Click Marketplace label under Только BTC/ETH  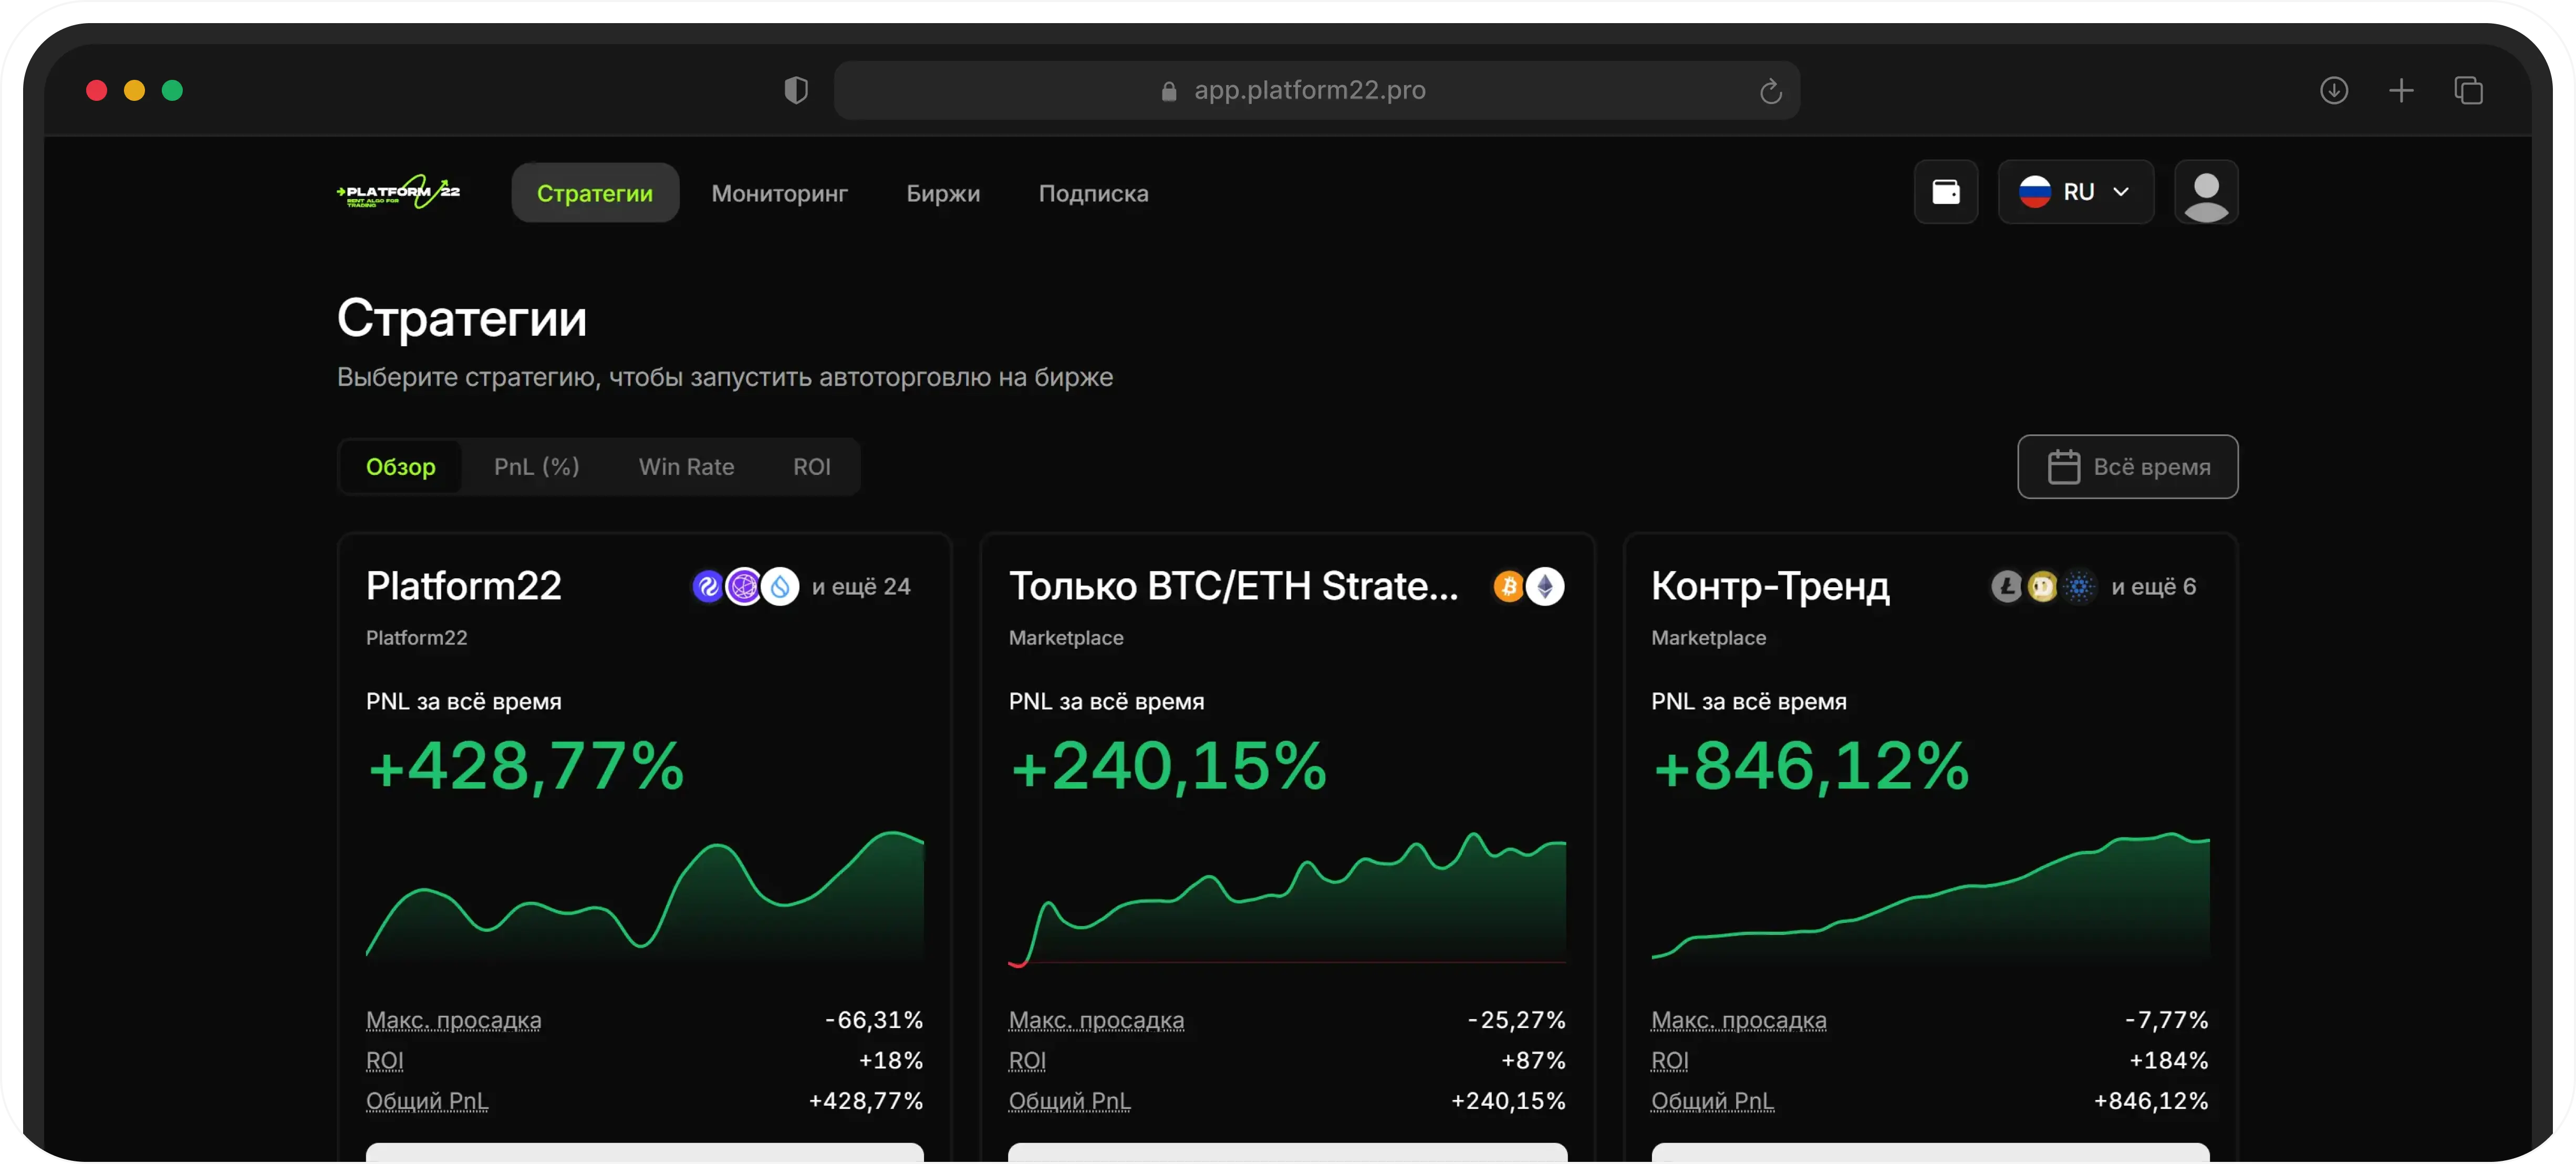point(1065,638)
